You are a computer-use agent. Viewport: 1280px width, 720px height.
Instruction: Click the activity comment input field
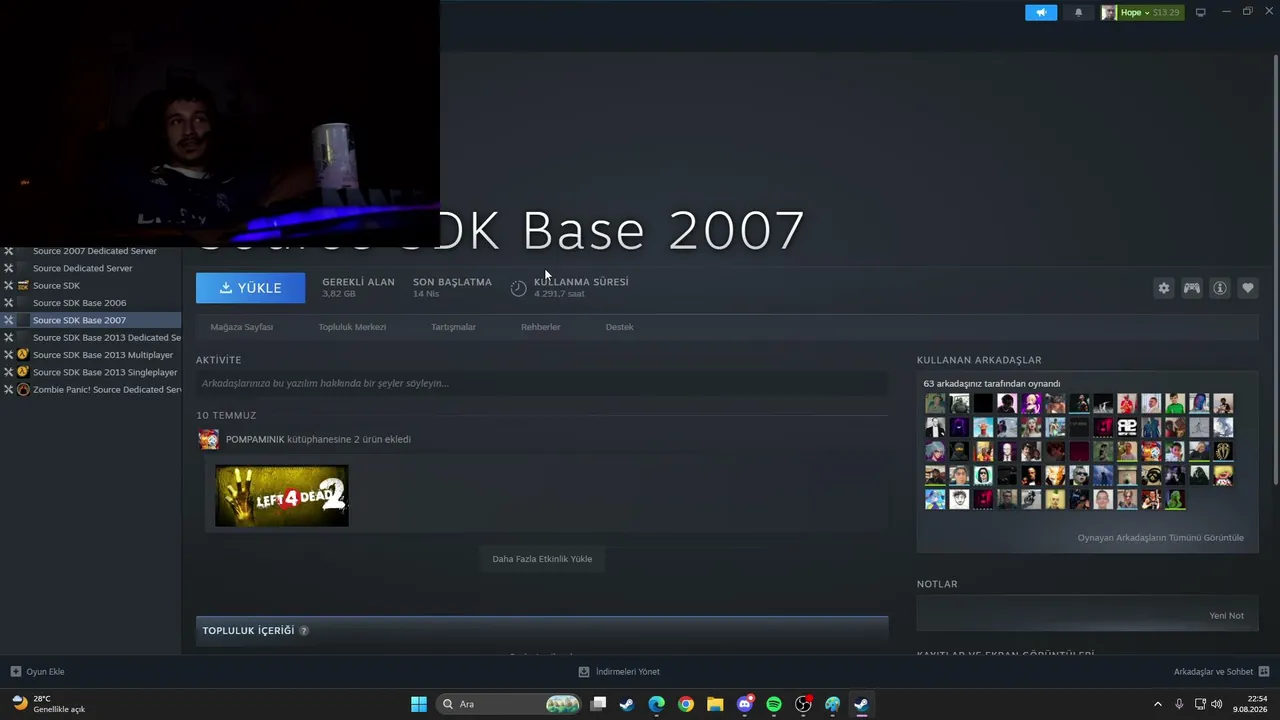click(x=542, y=383)
